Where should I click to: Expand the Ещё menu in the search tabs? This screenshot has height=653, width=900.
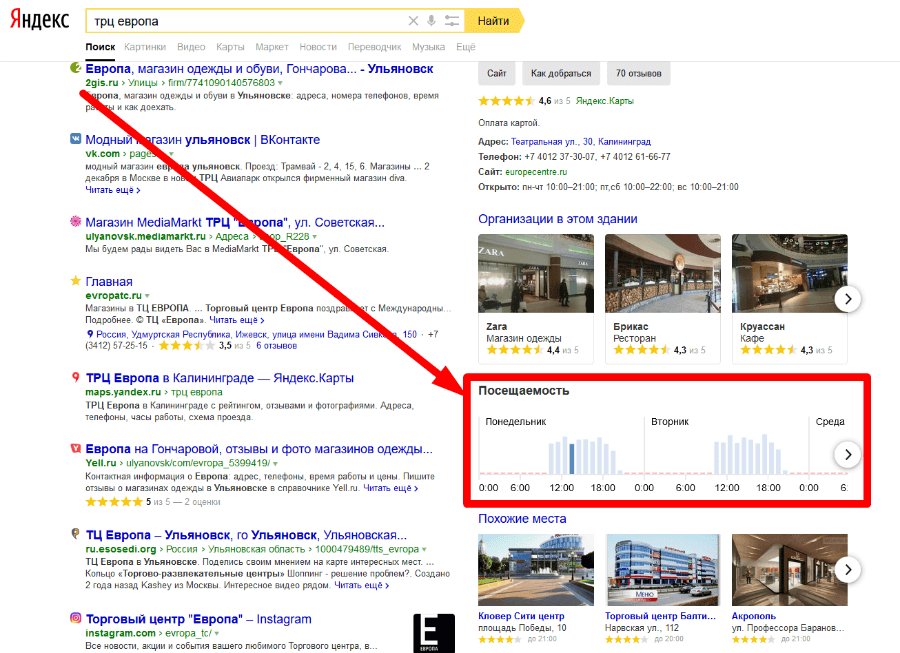tap(466, 47)
